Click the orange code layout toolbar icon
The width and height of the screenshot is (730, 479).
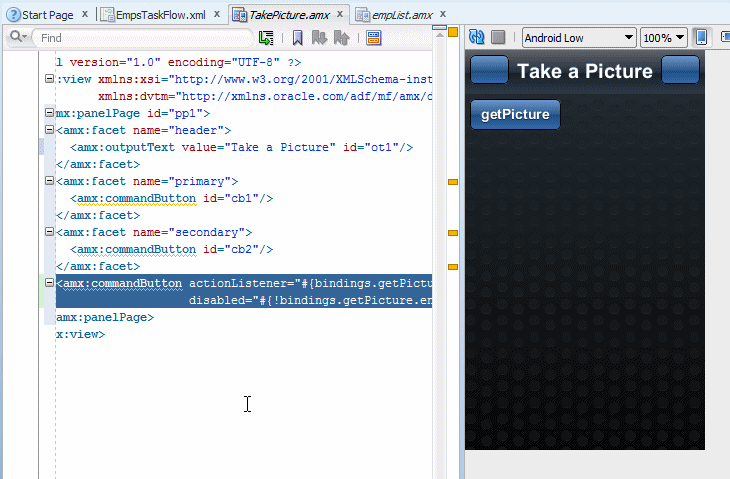[373, 38]
